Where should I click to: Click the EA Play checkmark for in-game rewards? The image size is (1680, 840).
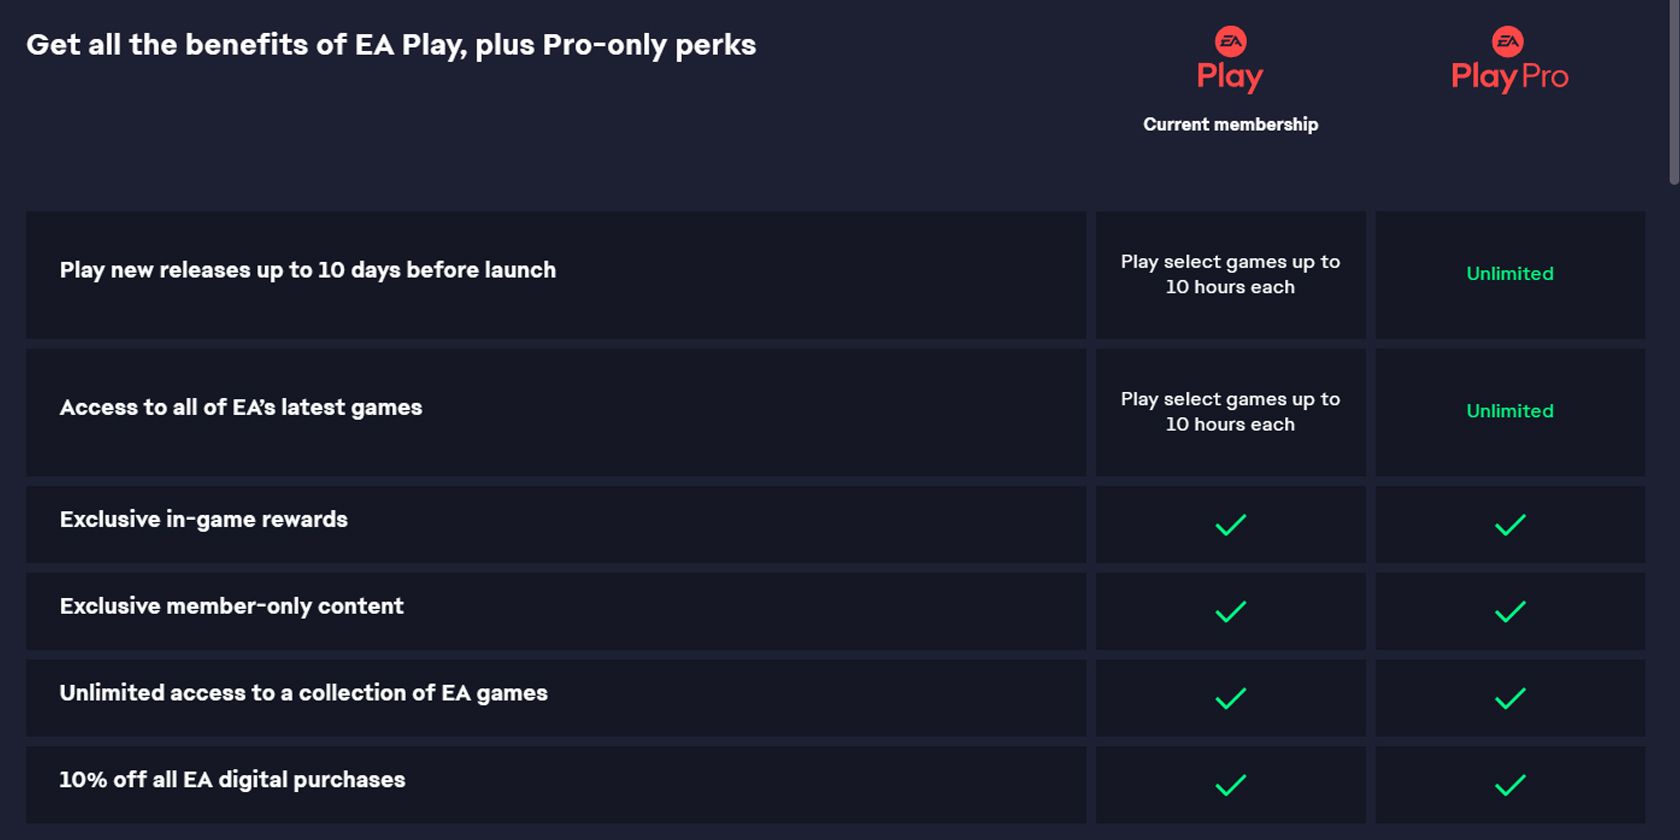coord(1230,523)
